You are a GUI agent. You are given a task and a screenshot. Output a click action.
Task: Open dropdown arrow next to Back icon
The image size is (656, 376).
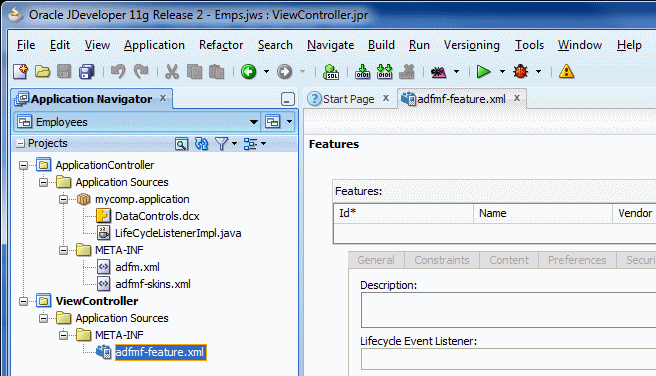[266, 72]
